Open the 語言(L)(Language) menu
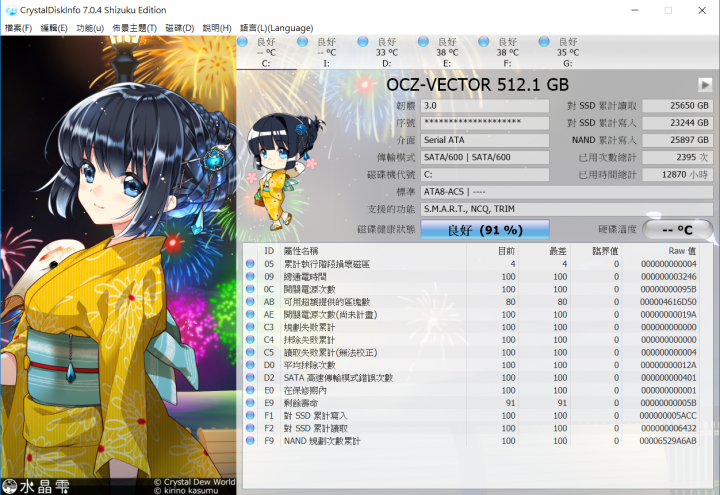 (276, 28)
